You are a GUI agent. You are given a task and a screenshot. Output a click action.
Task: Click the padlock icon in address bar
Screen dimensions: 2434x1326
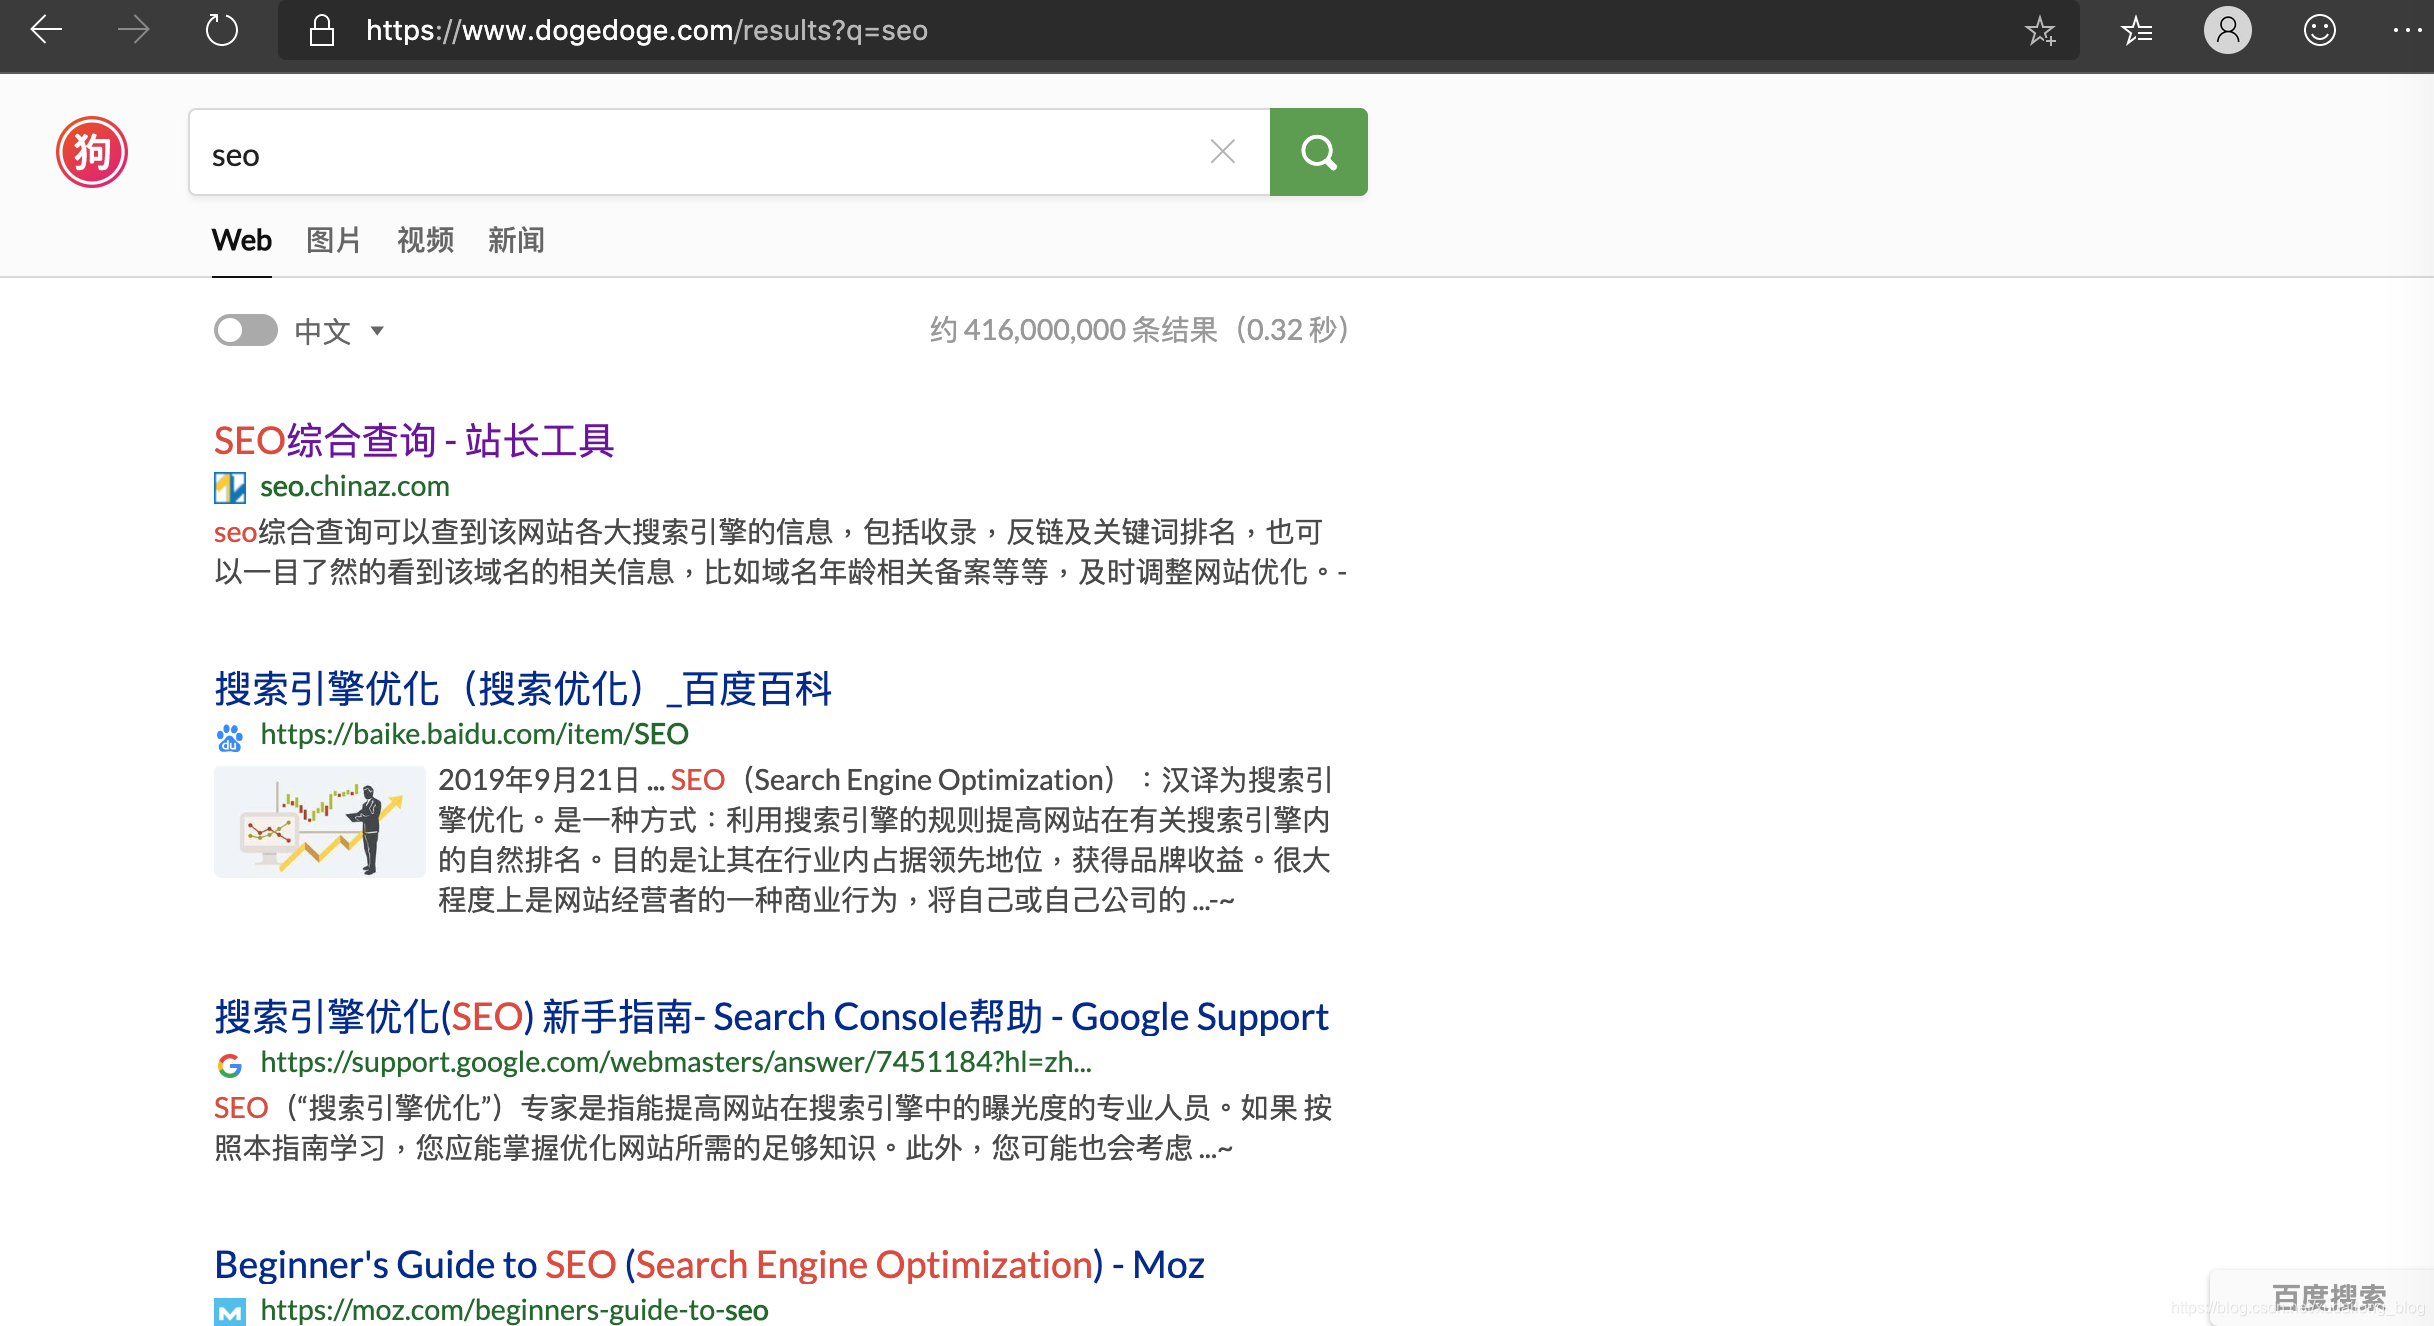click(x=322, y=30)
